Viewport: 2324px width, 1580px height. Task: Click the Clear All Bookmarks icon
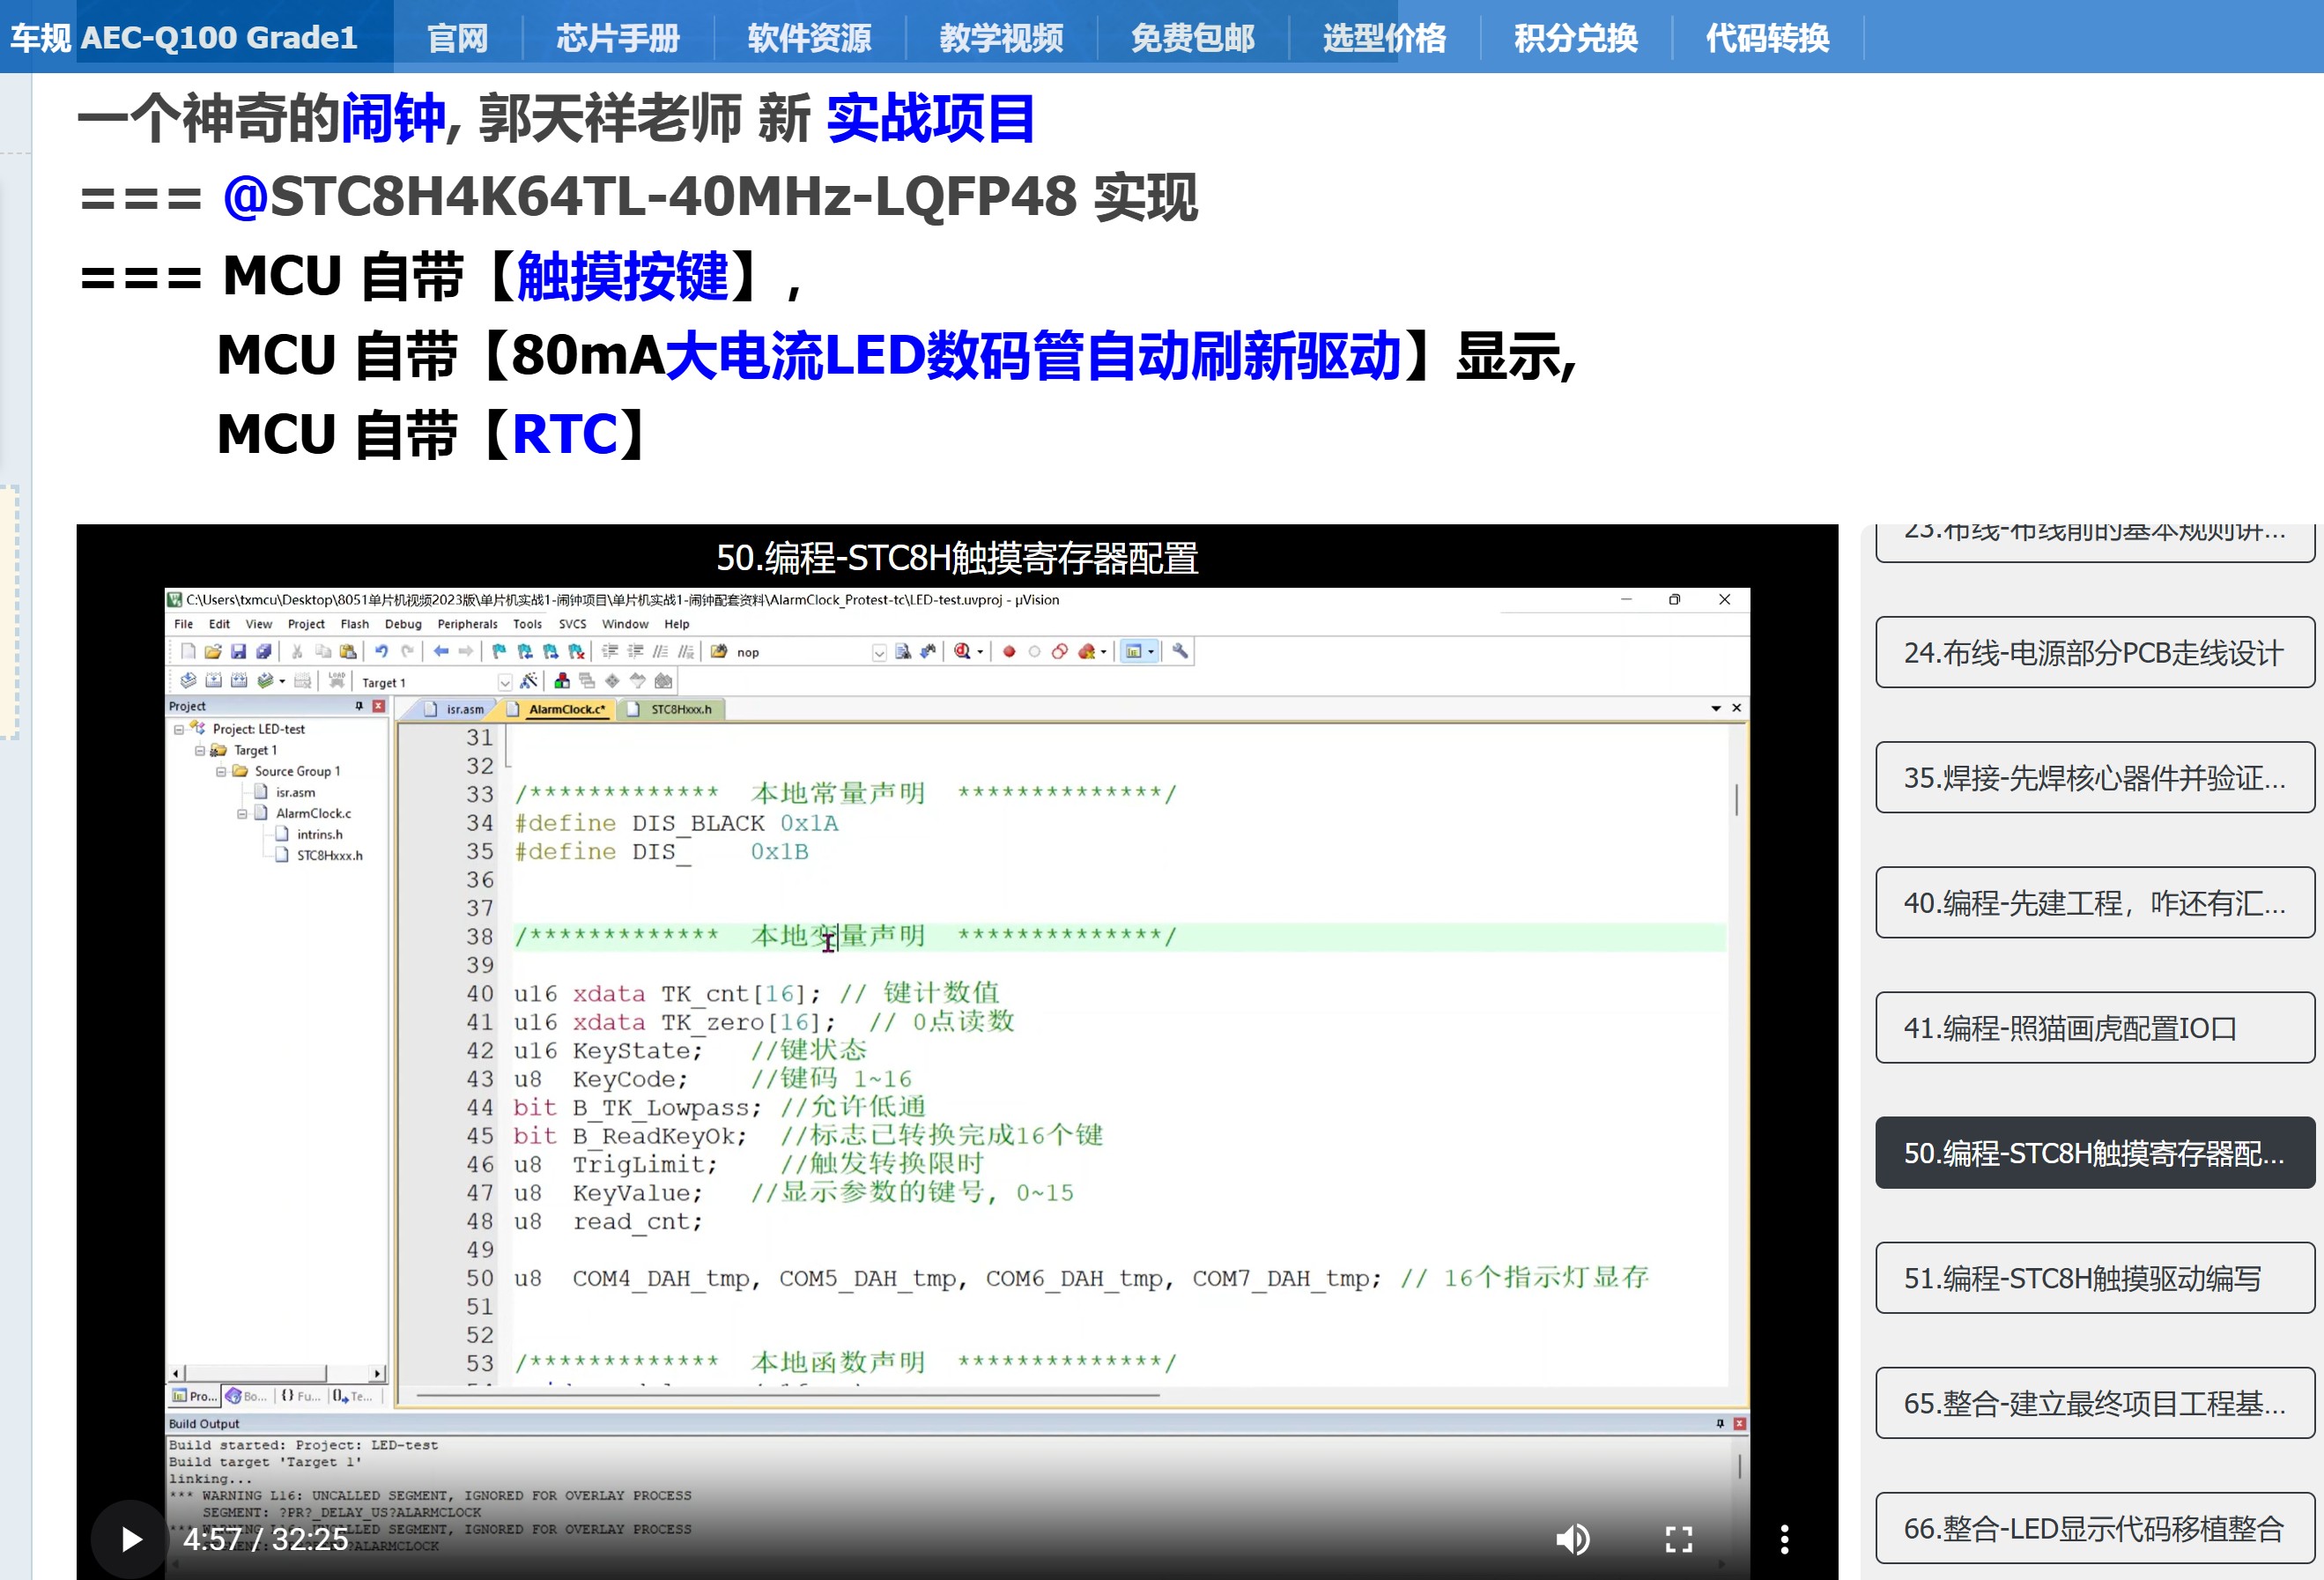576,652
